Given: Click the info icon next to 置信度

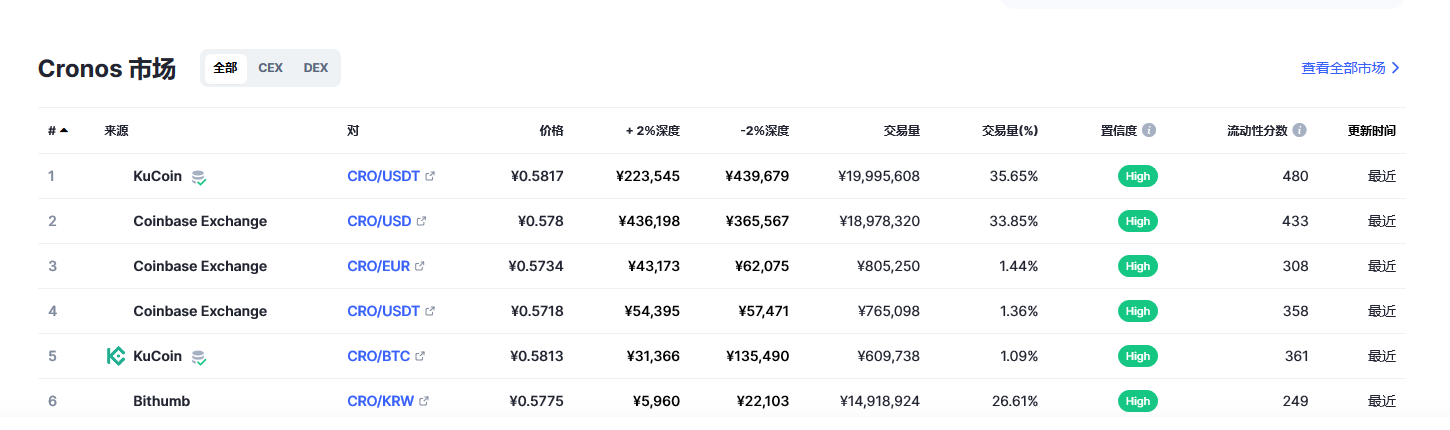Looking at the screenshot, I should 1149,130.
